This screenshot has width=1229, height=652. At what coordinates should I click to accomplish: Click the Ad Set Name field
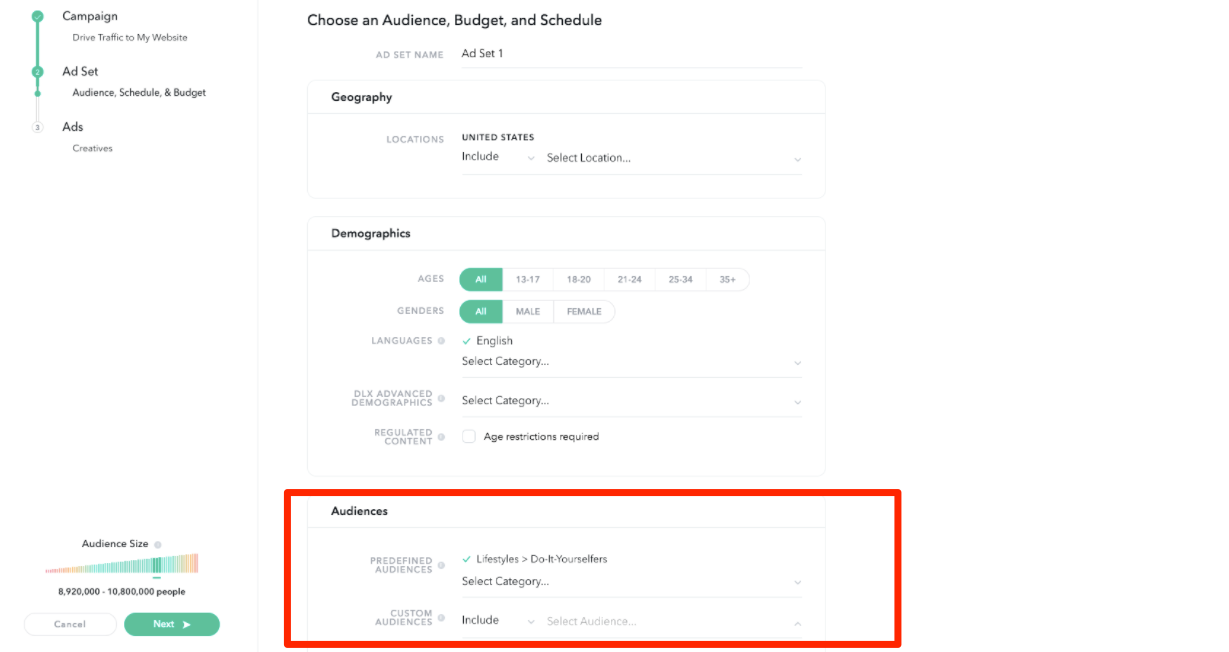[x=630, y=54]
